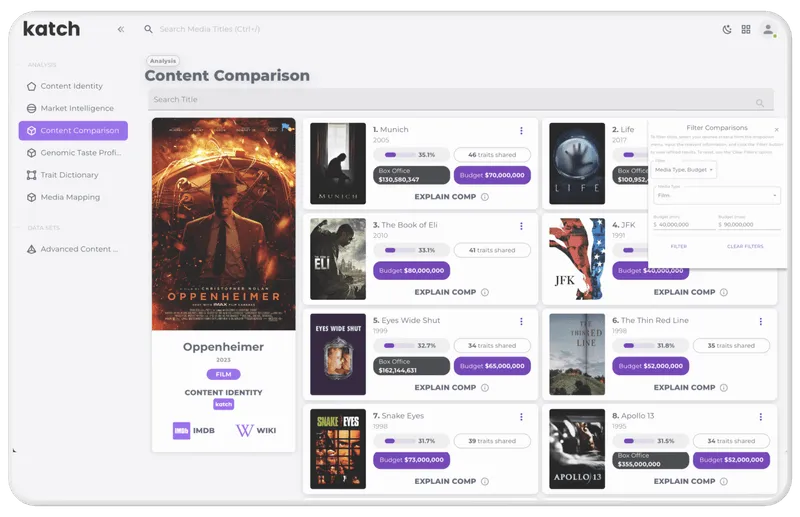The height and width of the screenshot is (517, 800).
Task: Click Munich's 35.1% similarity bar
Action: [411, 155]
